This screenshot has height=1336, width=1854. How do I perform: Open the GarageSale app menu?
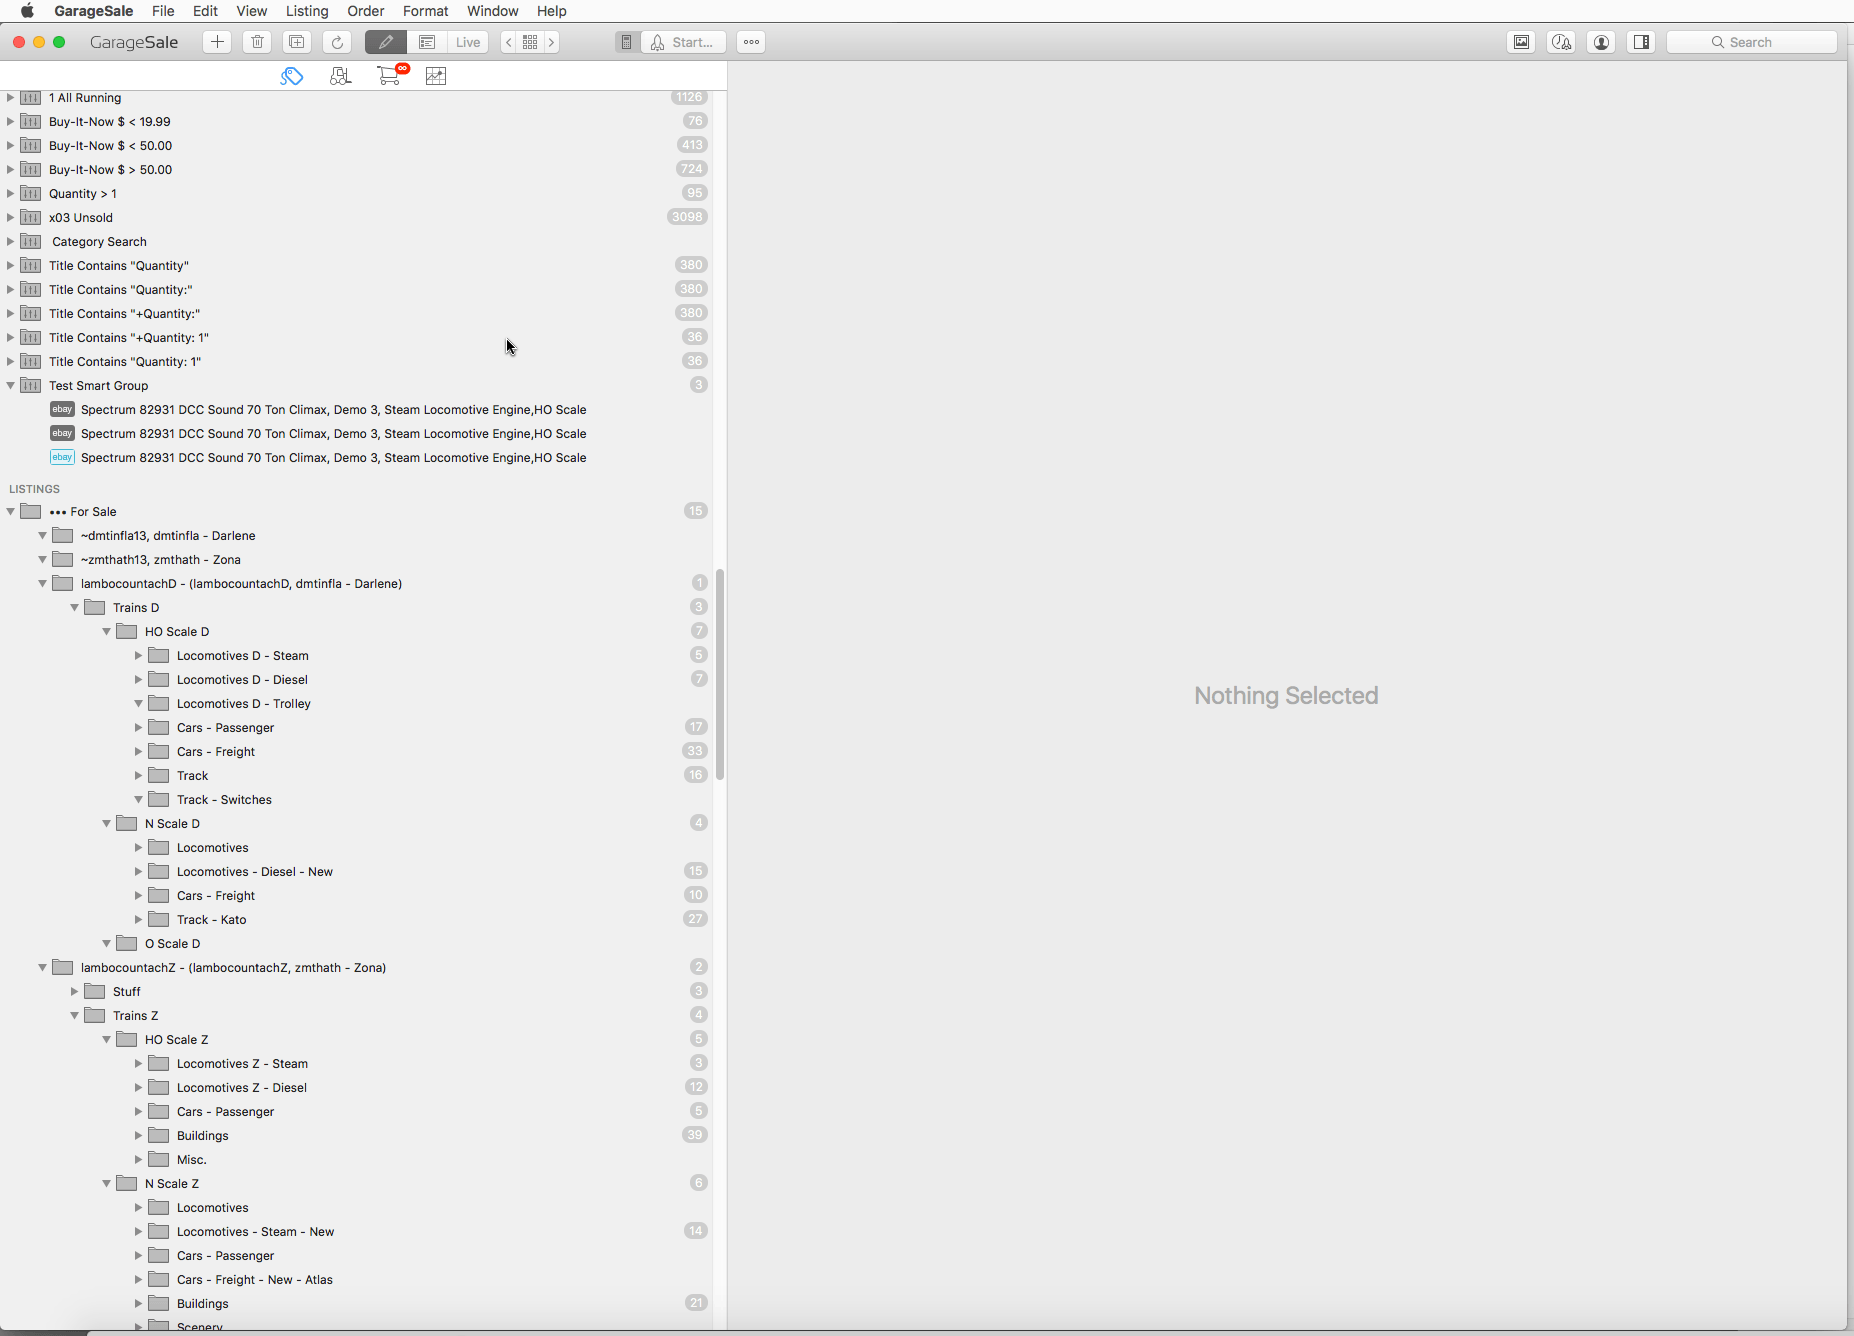pyautogui.click(x=94, y=11)
